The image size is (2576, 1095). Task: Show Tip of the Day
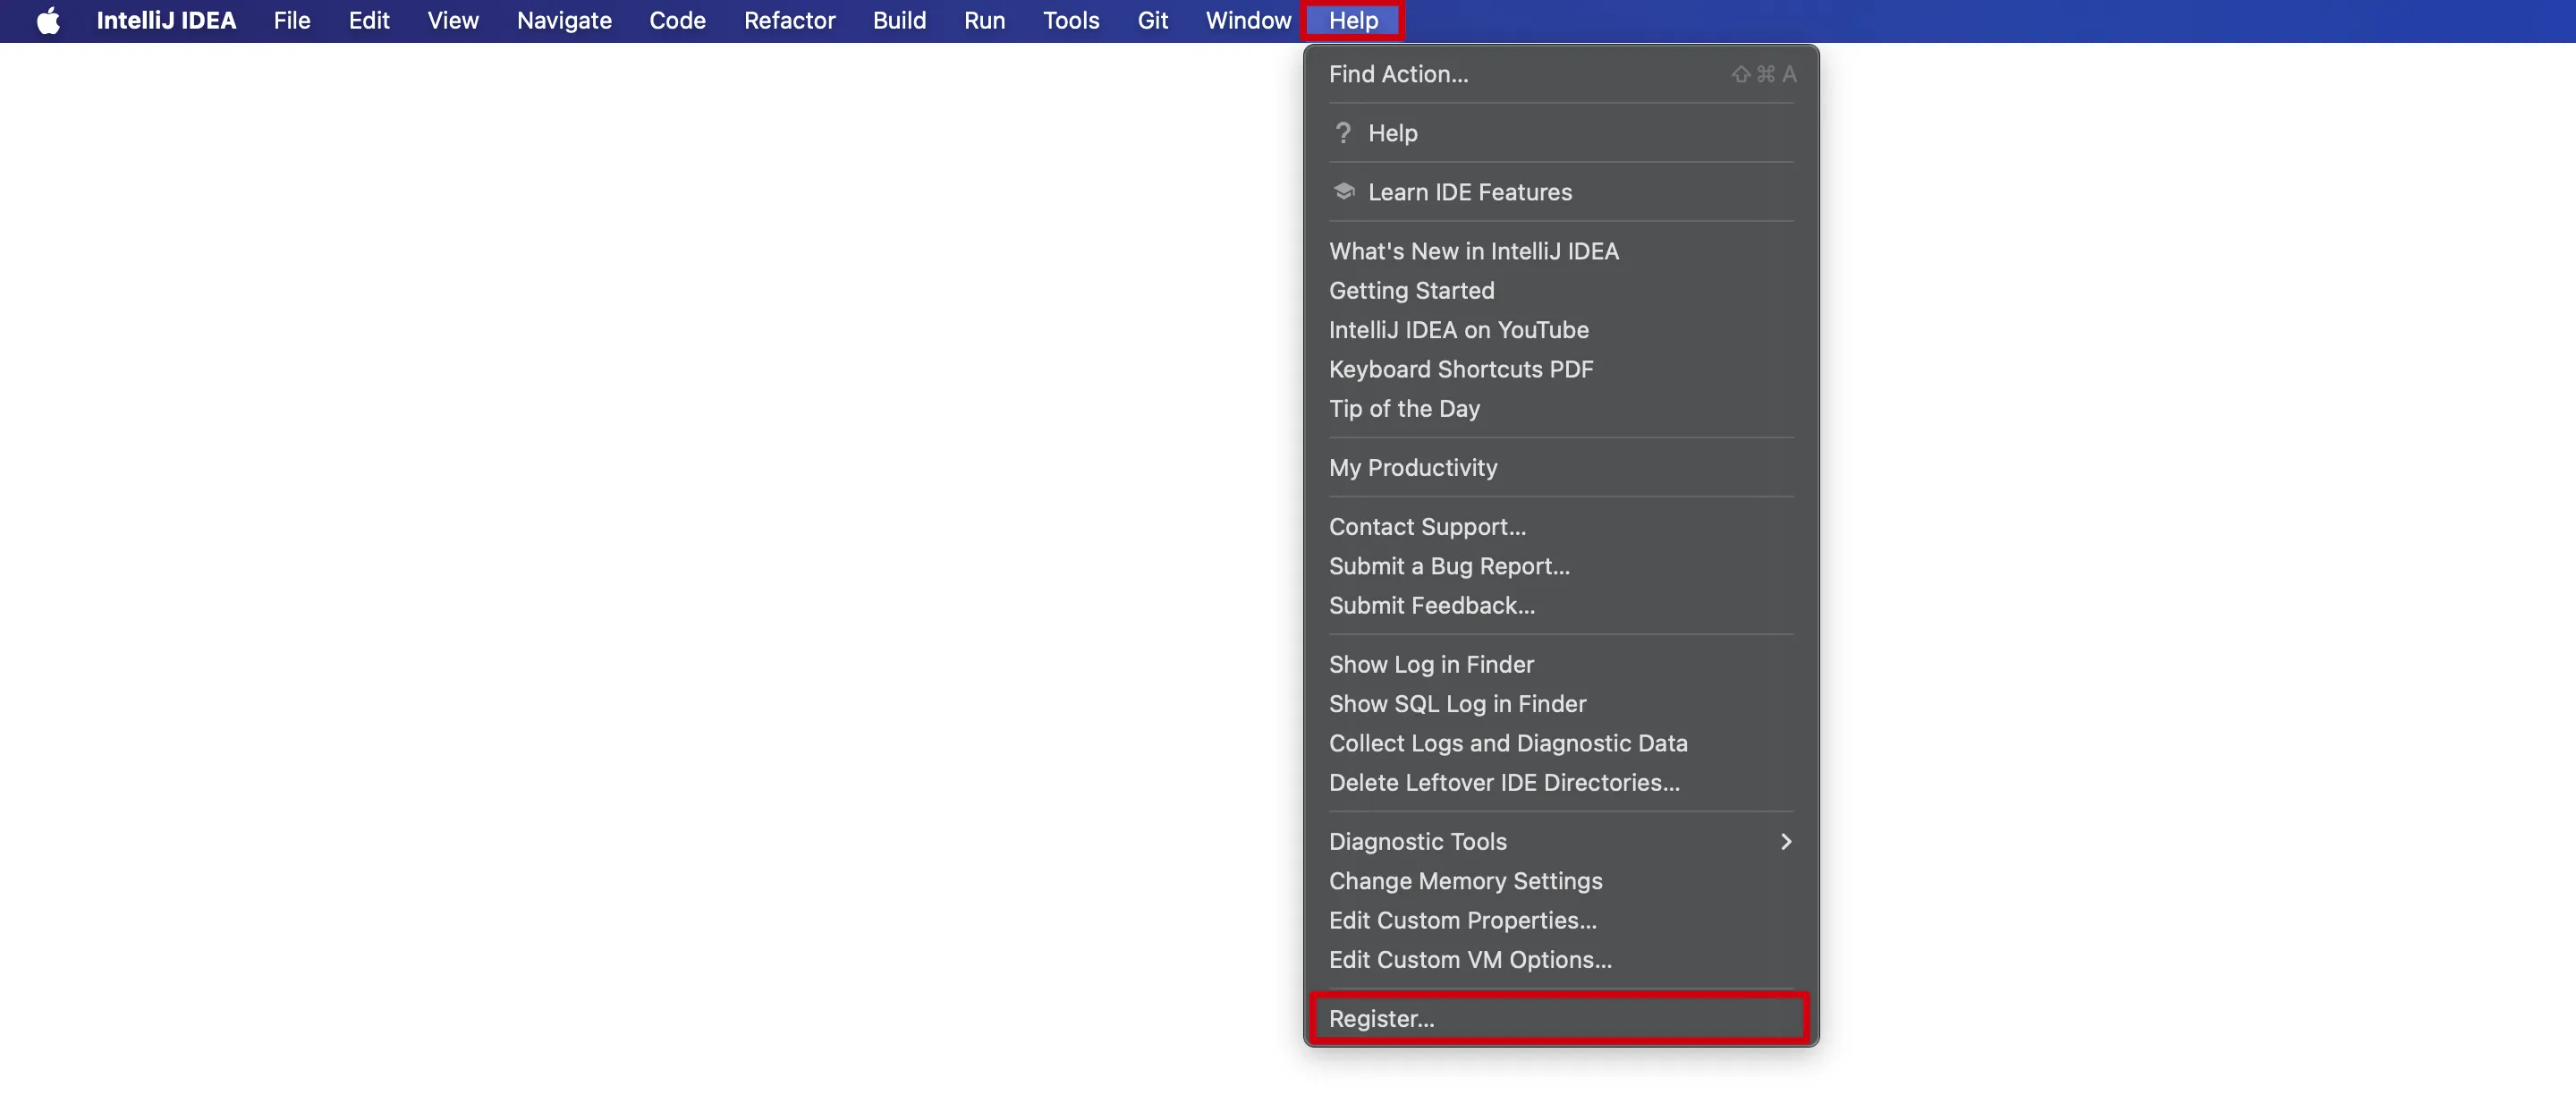(x=1403, y=408)
